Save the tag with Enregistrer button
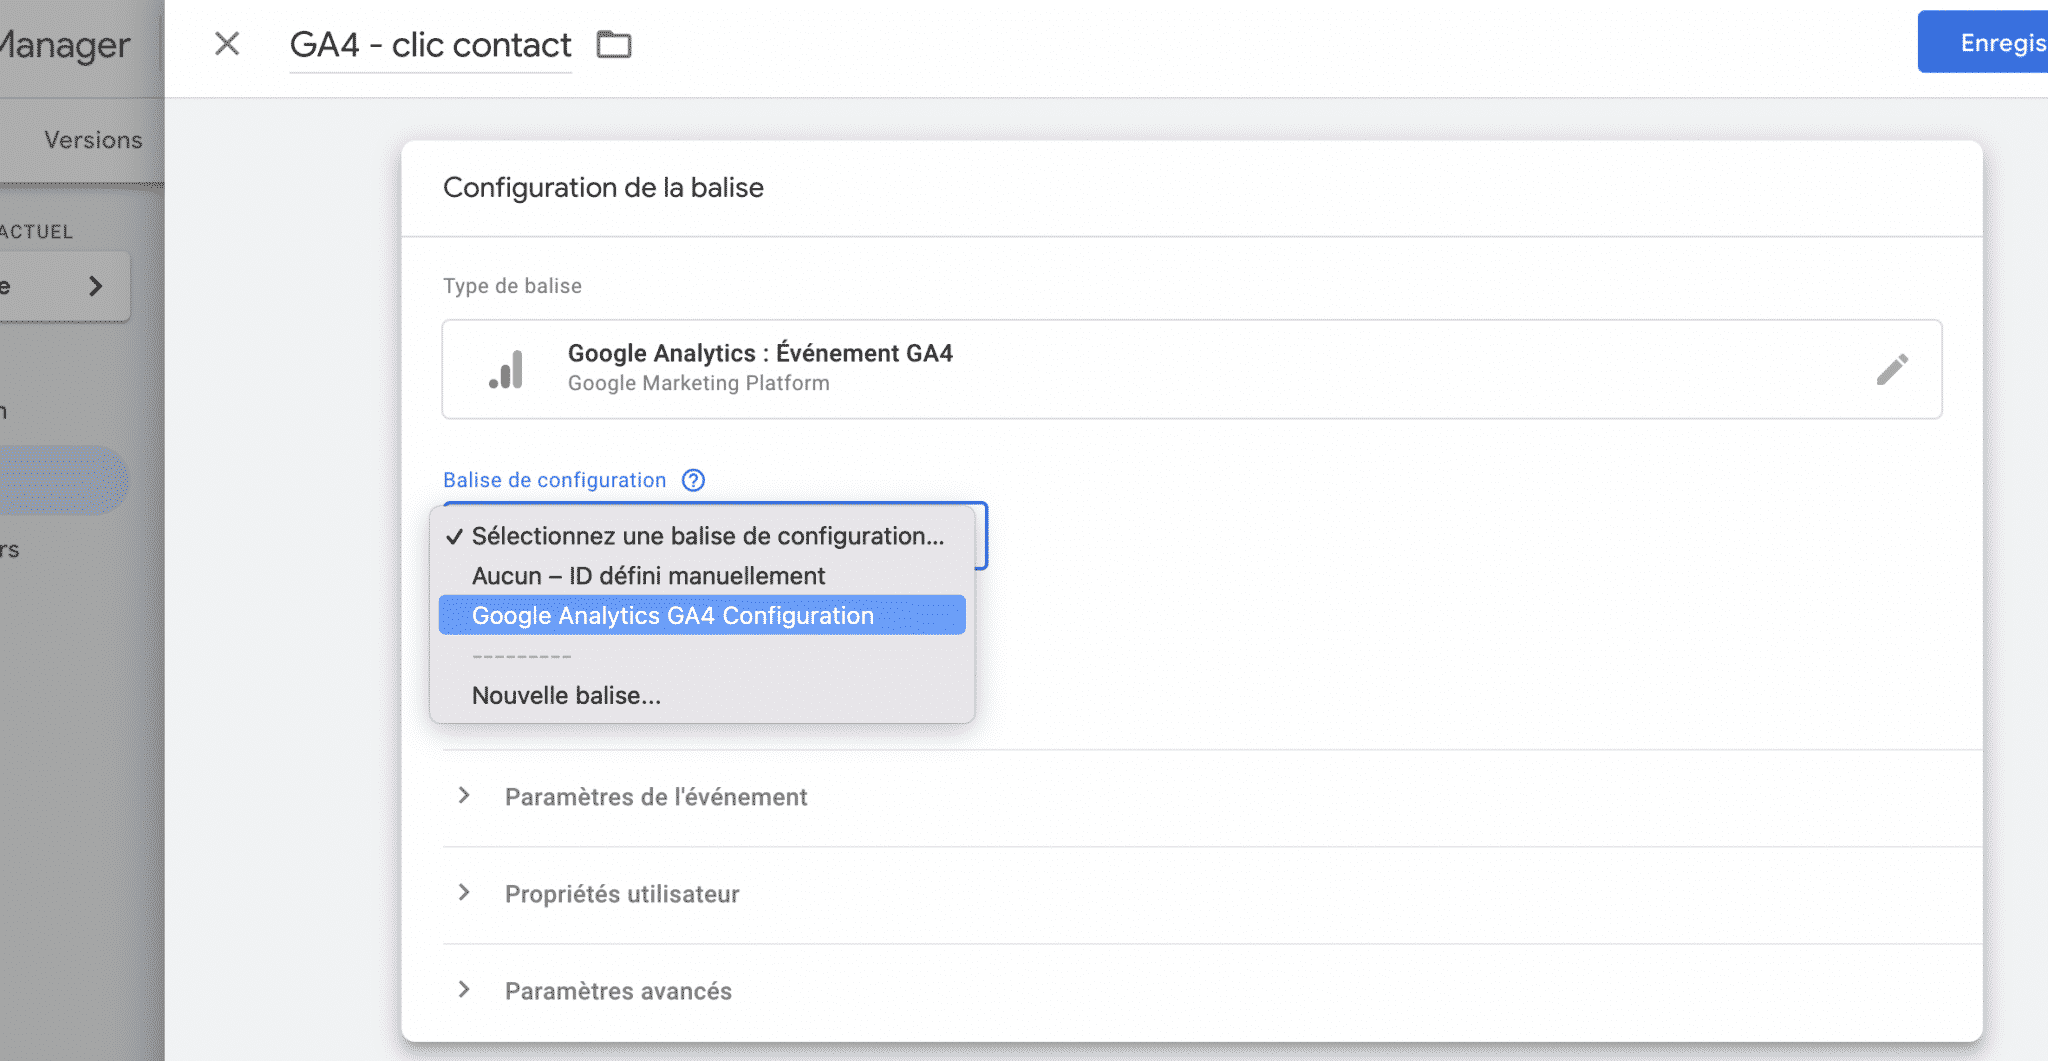This screenshot has width=2048, height=1061. point(1983,42)
